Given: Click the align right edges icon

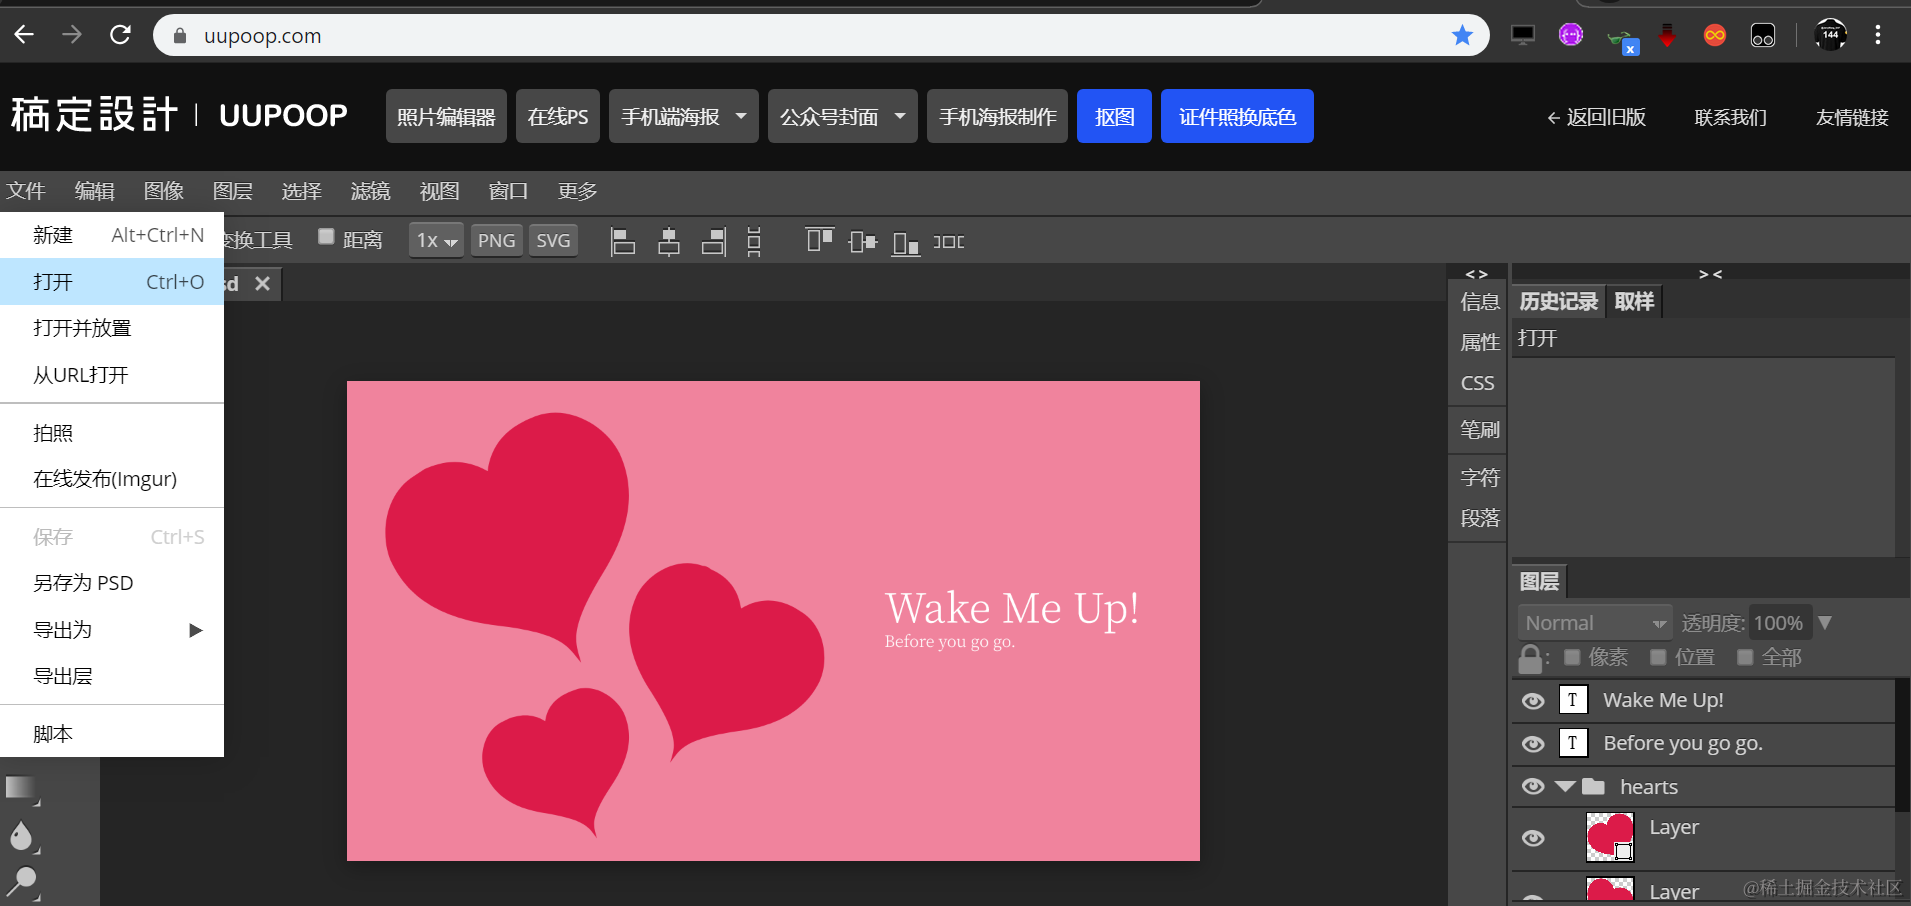Looking at the screenshot, I should 714,241.
